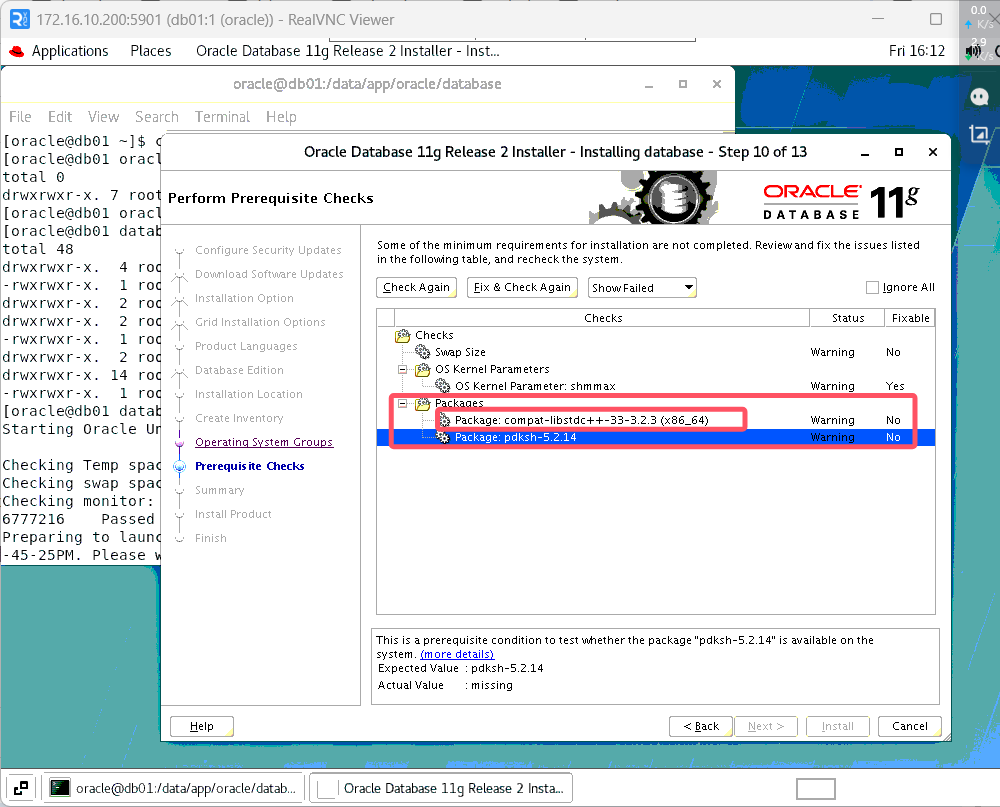Click the folder icon next to Packages
Image resolution: width=1000 pixels, height=807 pixels.
point(423,403)
